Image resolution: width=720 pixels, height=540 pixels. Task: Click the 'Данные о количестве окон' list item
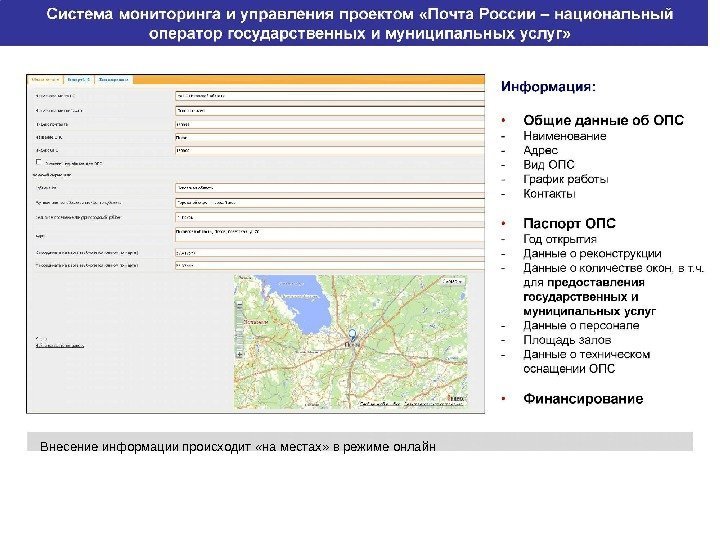click(613, 290)
